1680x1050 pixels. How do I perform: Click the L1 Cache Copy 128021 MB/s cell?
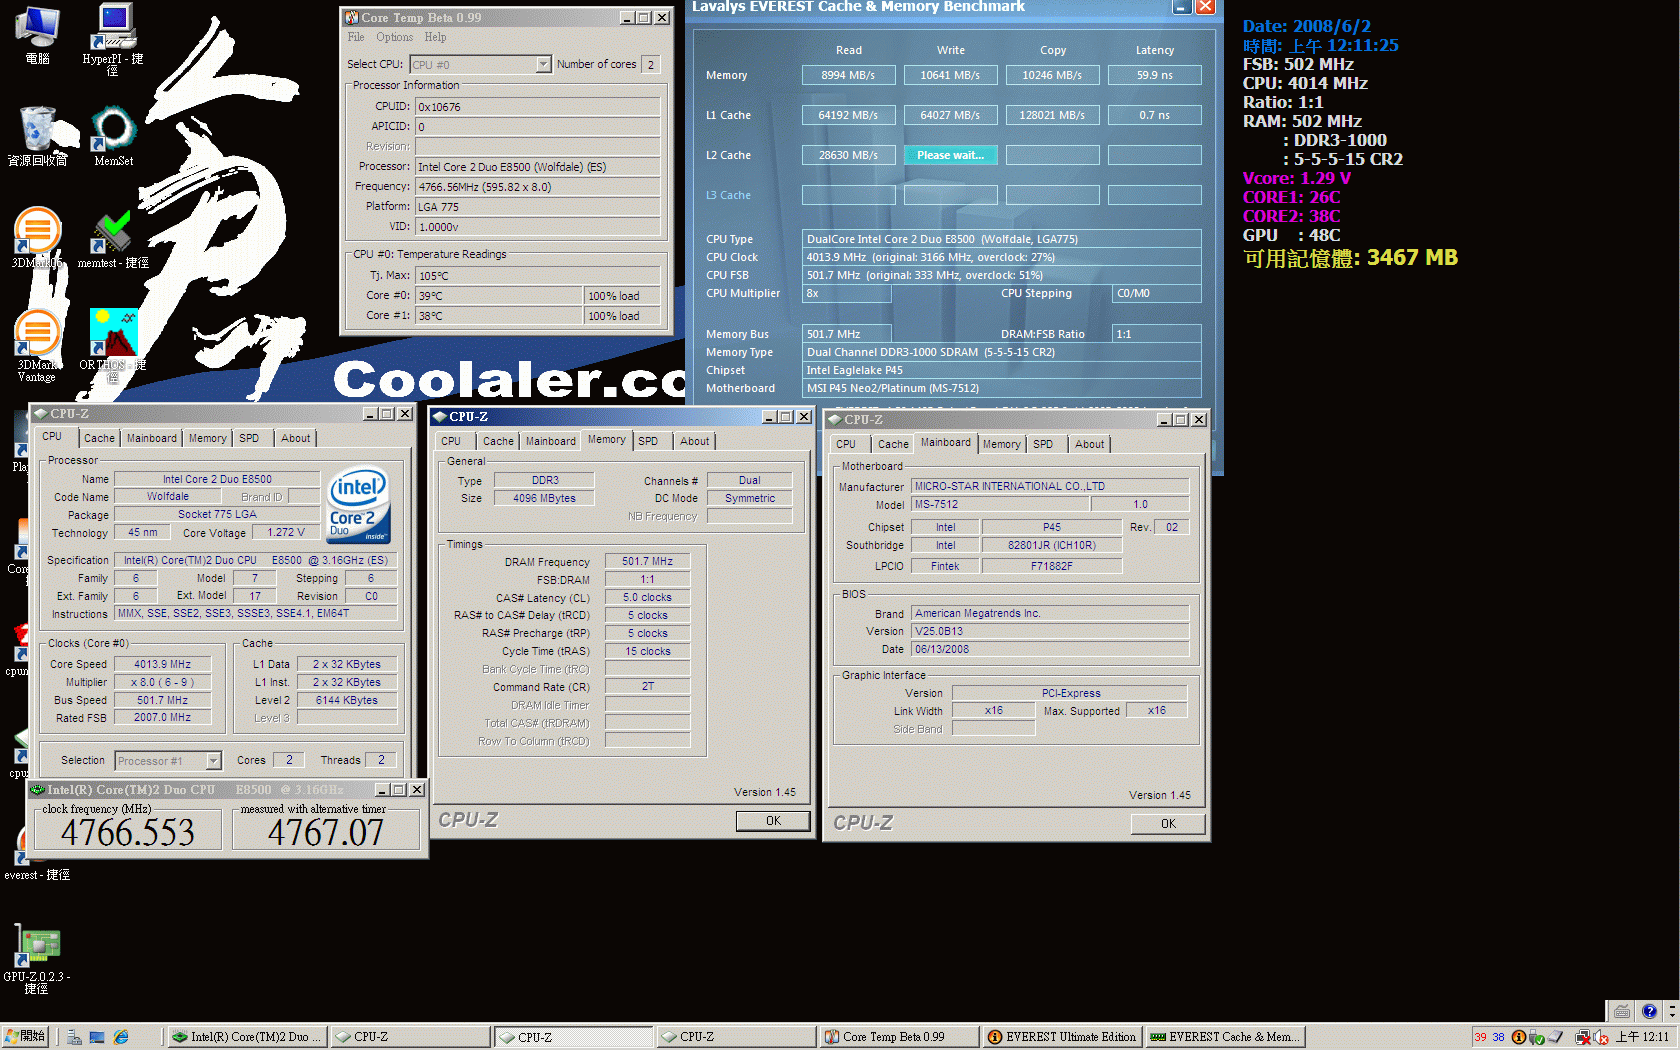[1052, 115]
